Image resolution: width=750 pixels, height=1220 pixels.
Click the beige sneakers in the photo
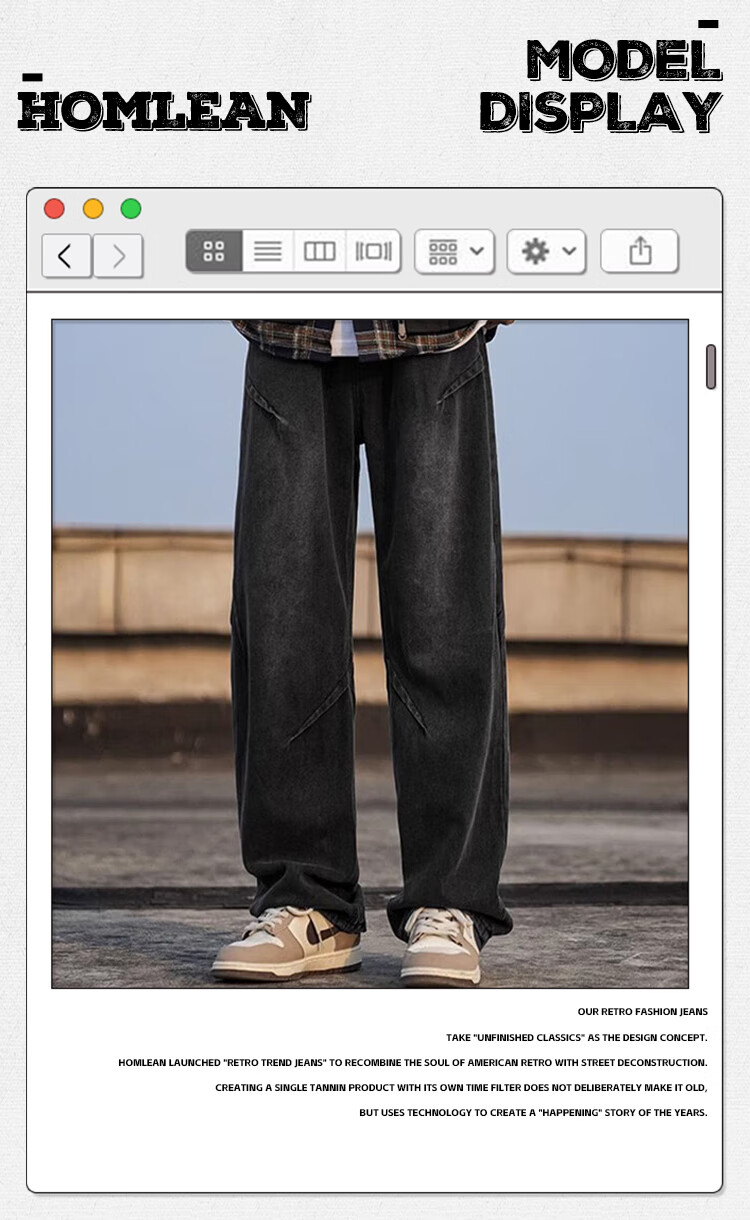tap(286, 943)
